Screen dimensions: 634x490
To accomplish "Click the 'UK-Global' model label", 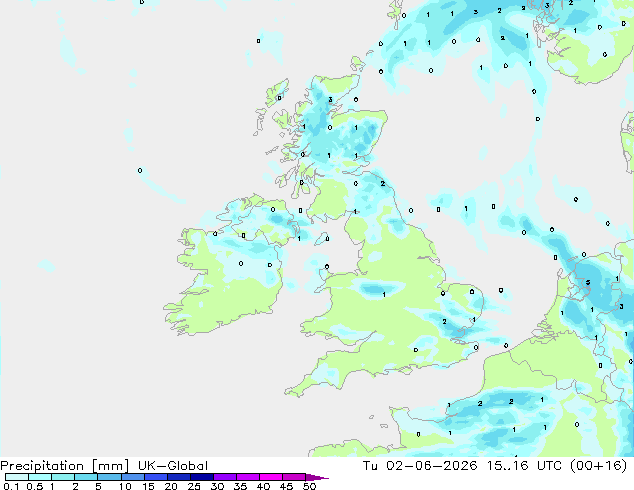I will point(173,466).
